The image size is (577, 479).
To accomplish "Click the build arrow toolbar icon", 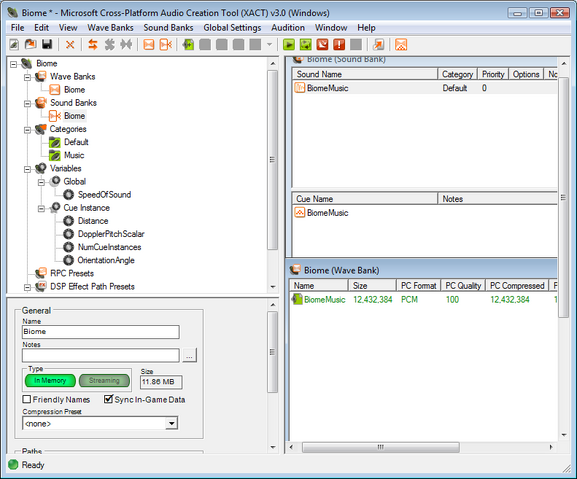I will (378, 45).
